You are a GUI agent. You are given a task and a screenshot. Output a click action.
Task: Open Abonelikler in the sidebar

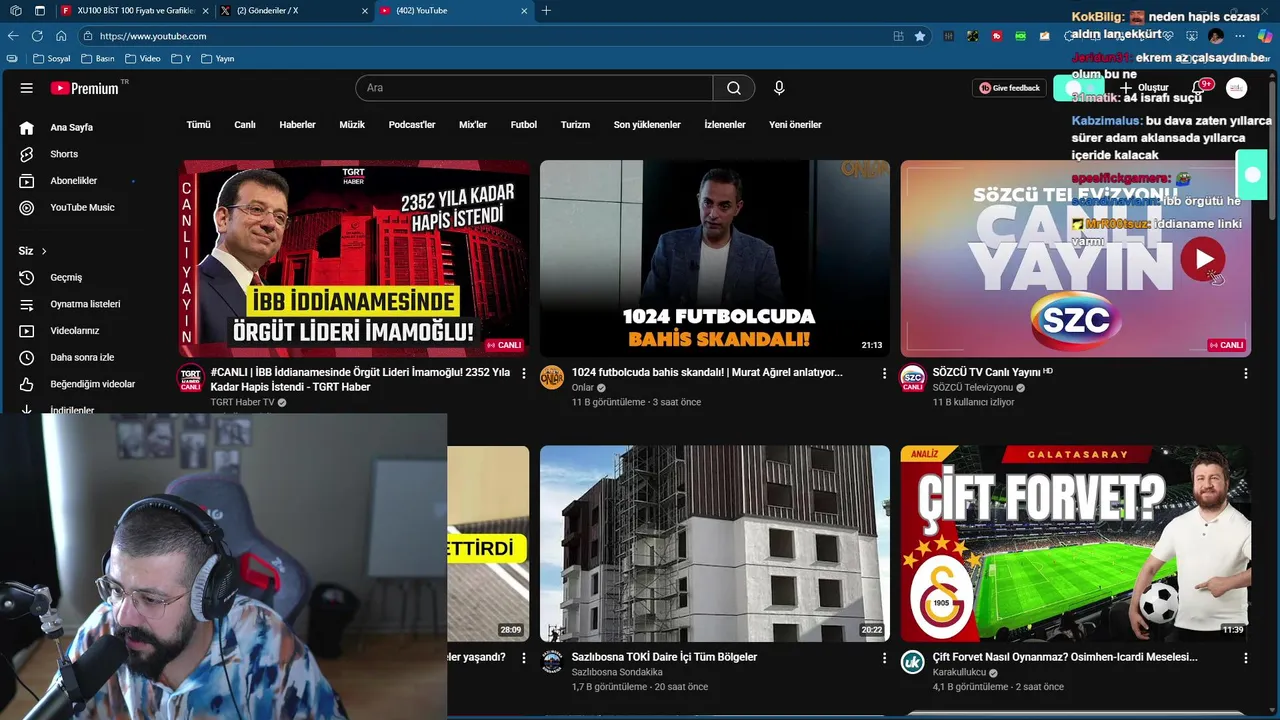coord(73,181)
